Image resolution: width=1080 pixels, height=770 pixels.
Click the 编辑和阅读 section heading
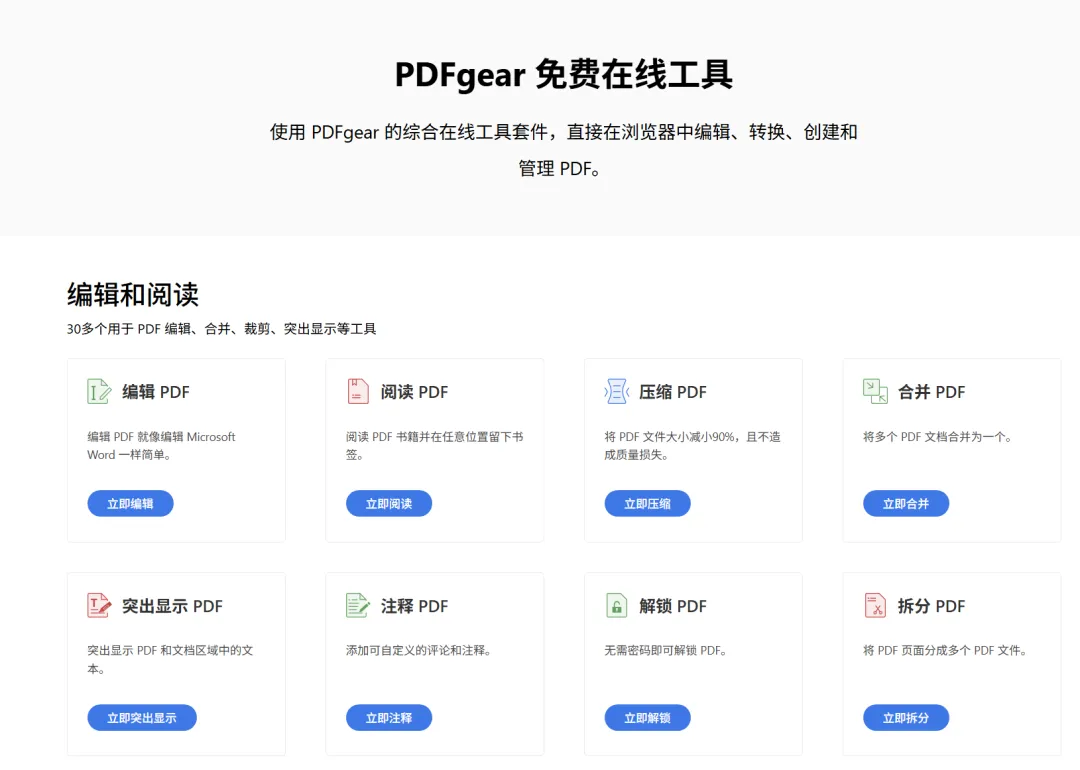tap(133, 295)
